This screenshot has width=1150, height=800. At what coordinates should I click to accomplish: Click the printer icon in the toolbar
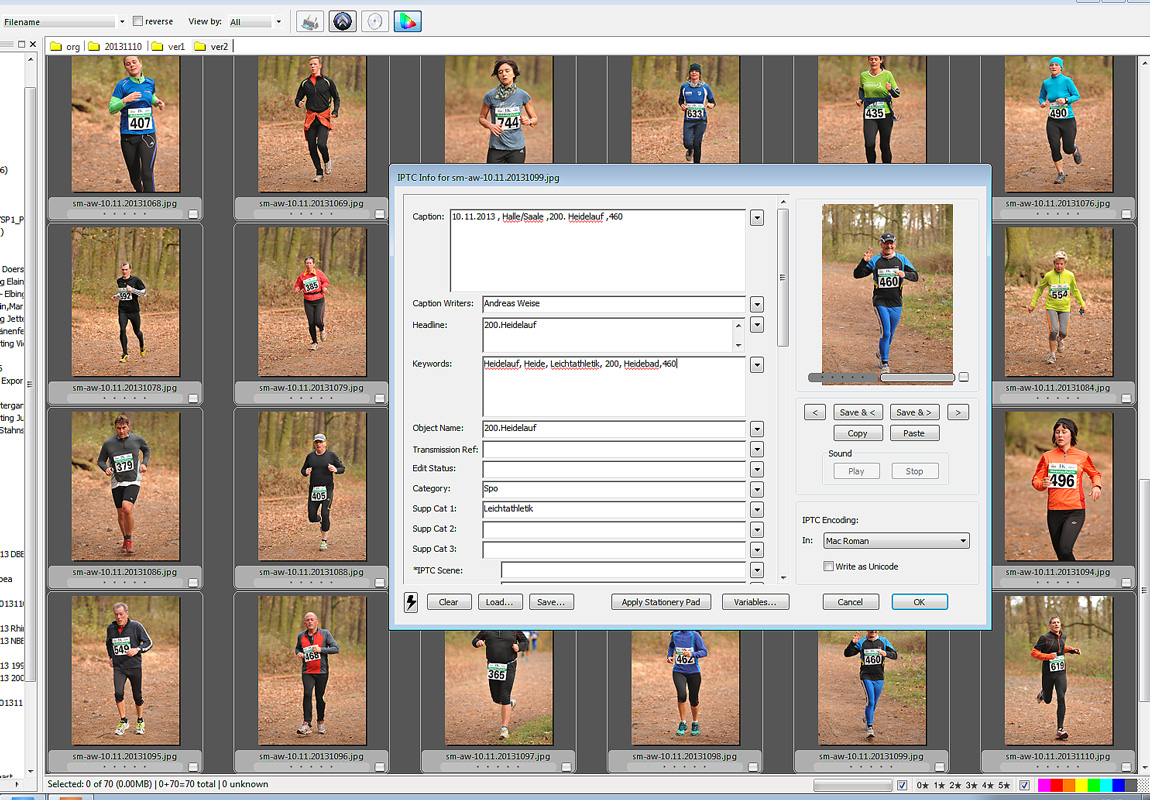click(310, 21)
